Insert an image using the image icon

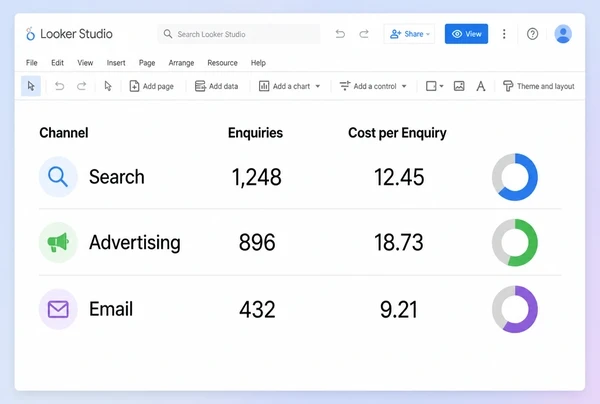pyautogui.click(x=459, y=86)
